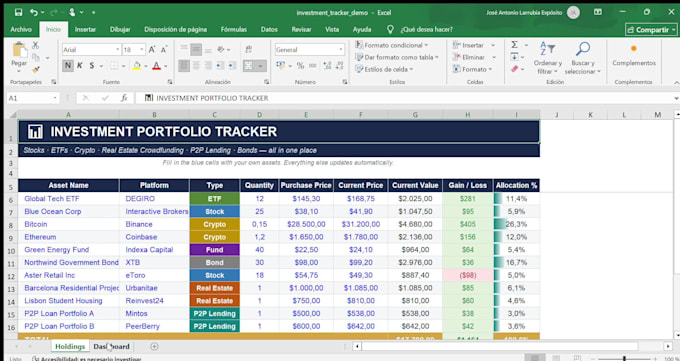Click ¿Qué desea hacer? search box
This screenshot has width=680, height=361.
427,30
